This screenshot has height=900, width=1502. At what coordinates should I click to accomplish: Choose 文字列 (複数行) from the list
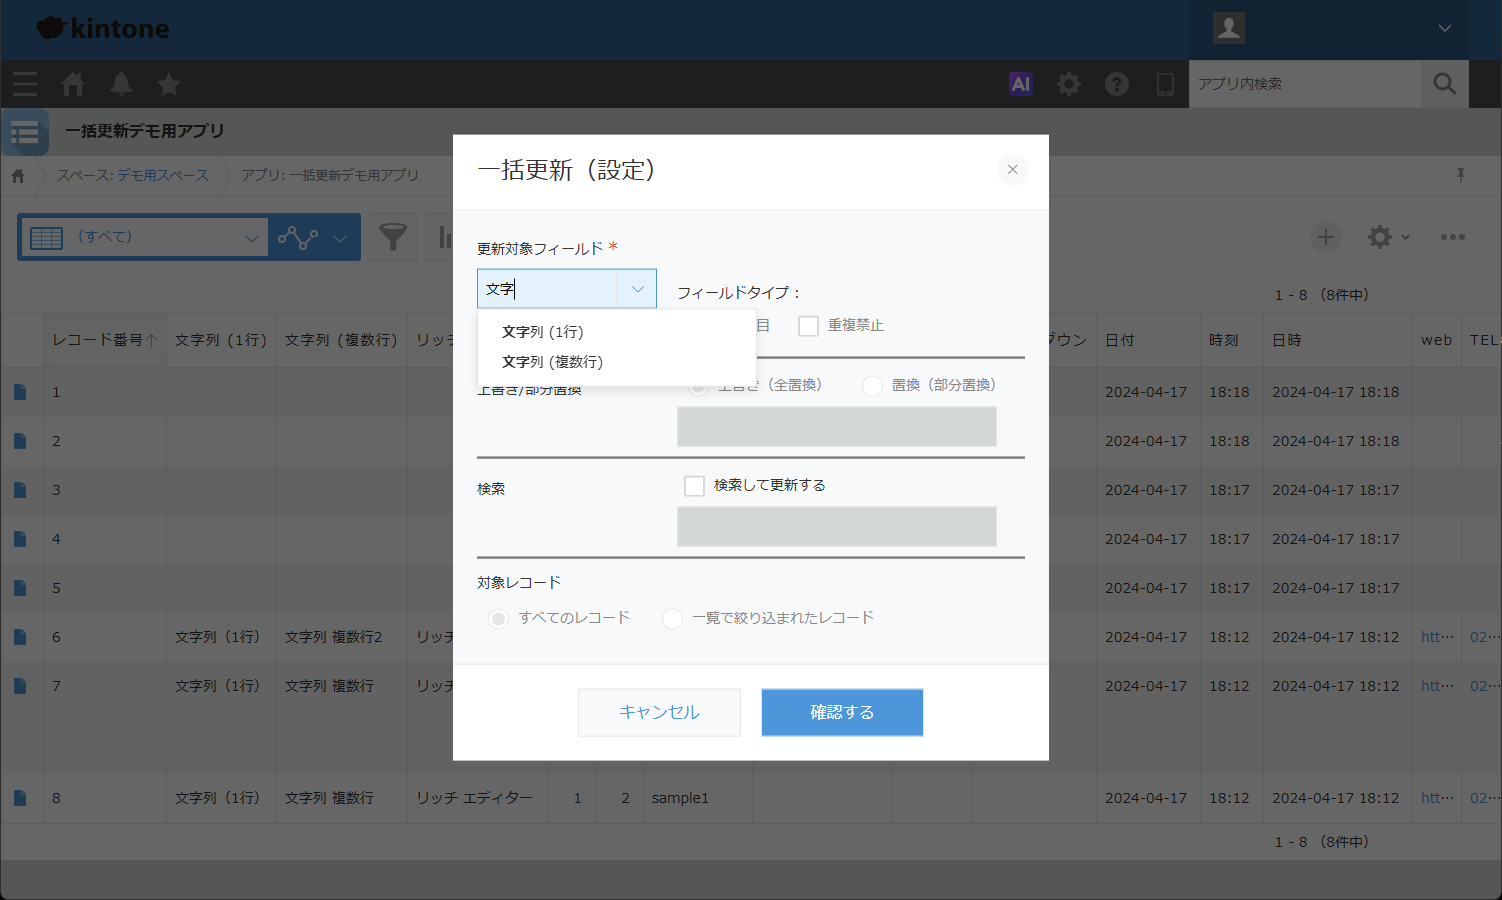[x=553, y=362]
